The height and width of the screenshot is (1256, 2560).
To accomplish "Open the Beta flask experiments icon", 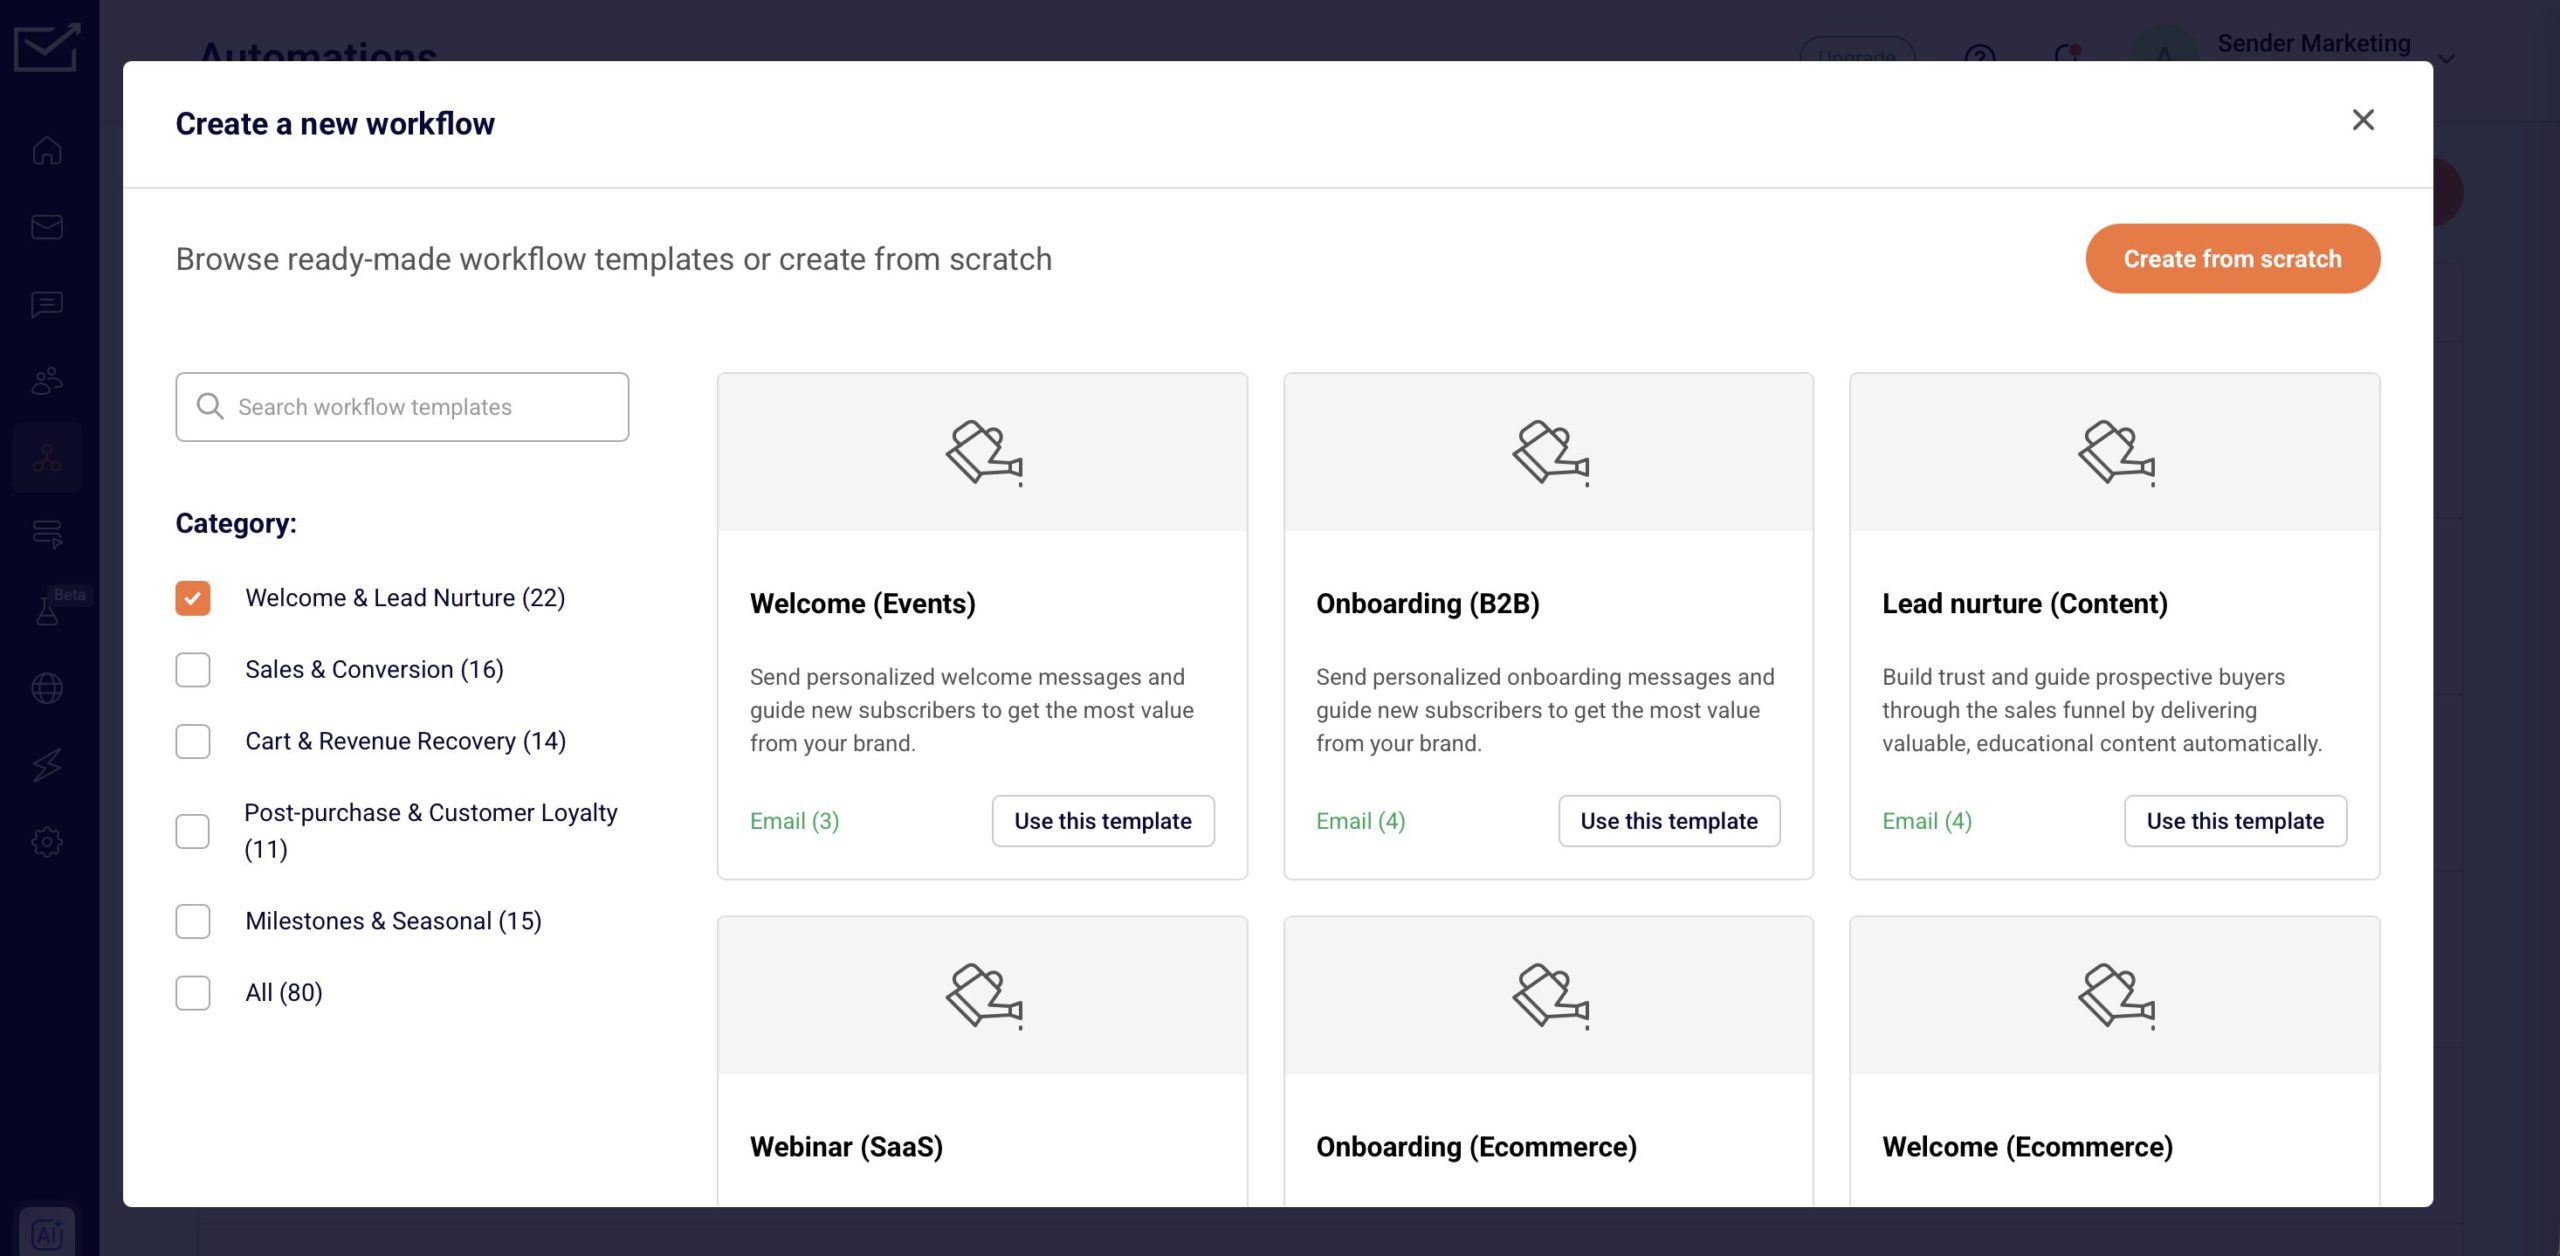I will click(x=47, y=610).
